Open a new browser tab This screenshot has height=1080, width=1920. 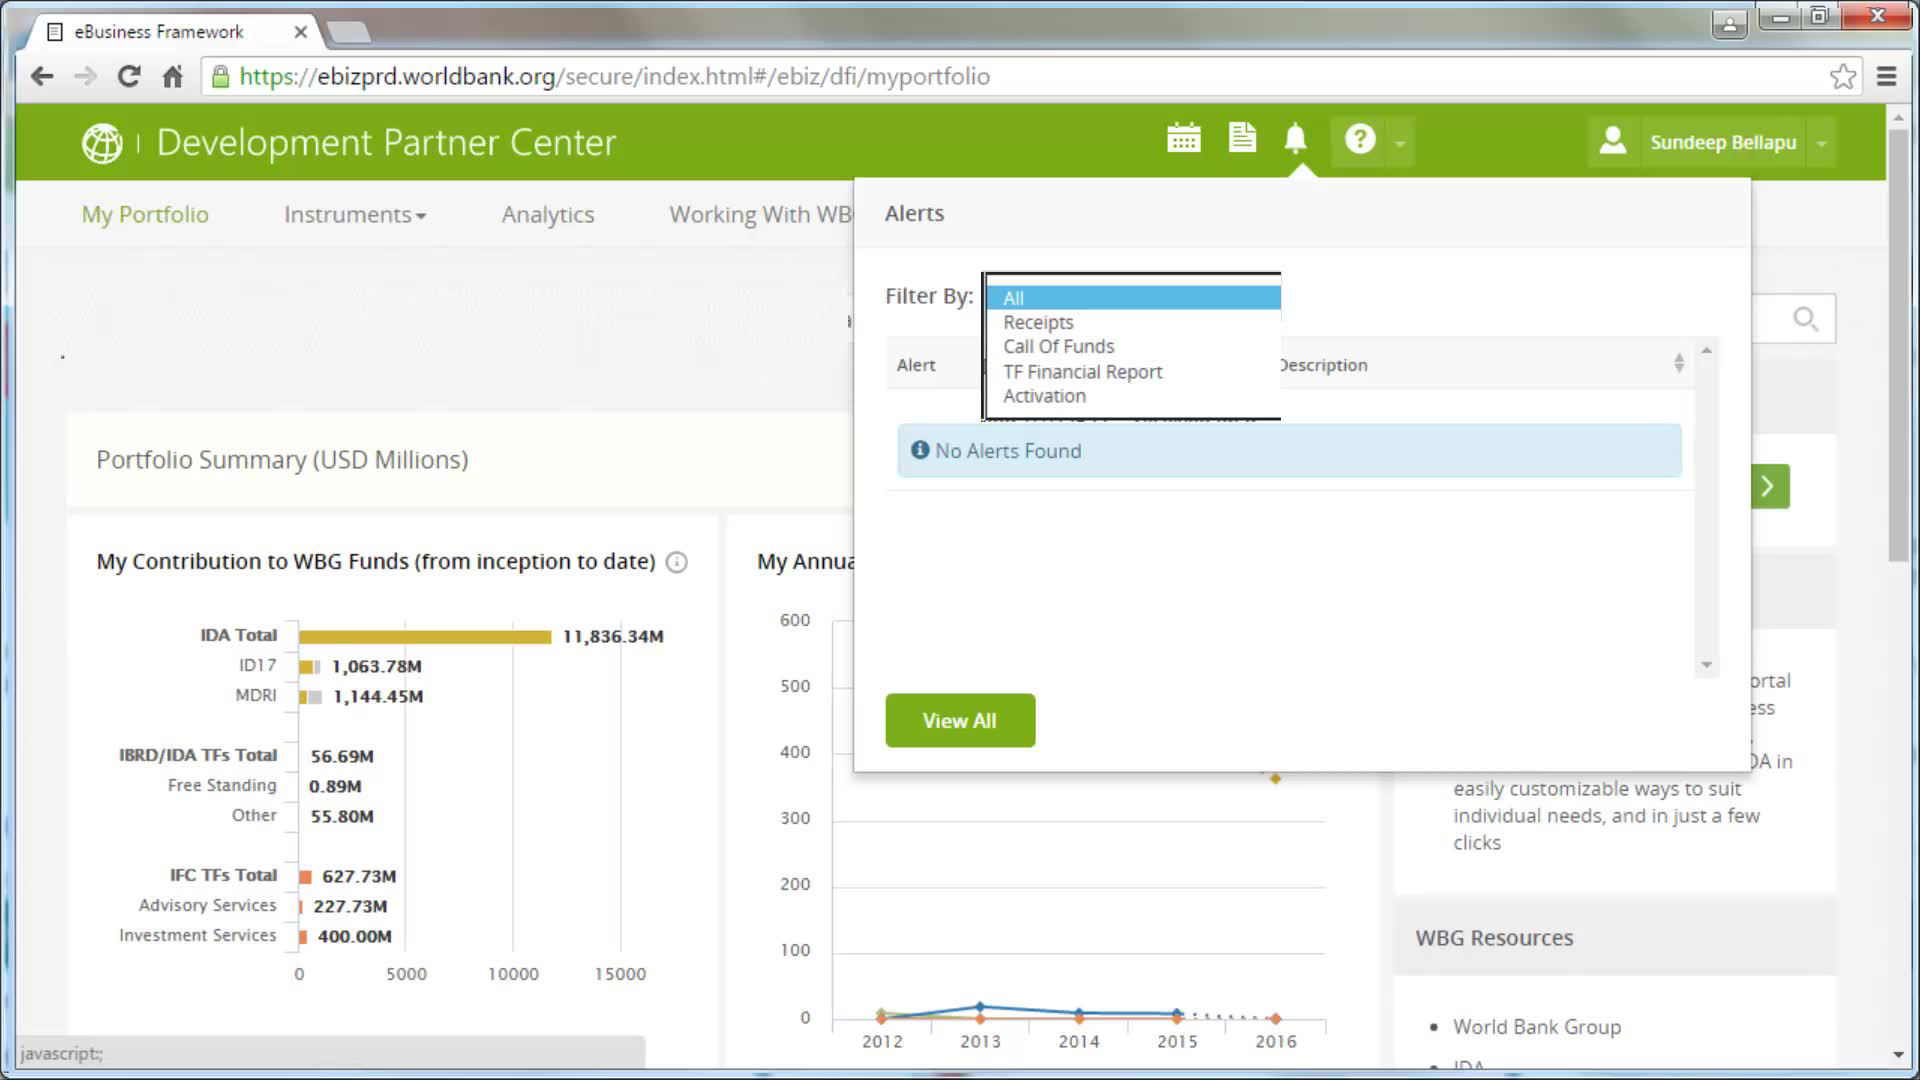point(349,32)
